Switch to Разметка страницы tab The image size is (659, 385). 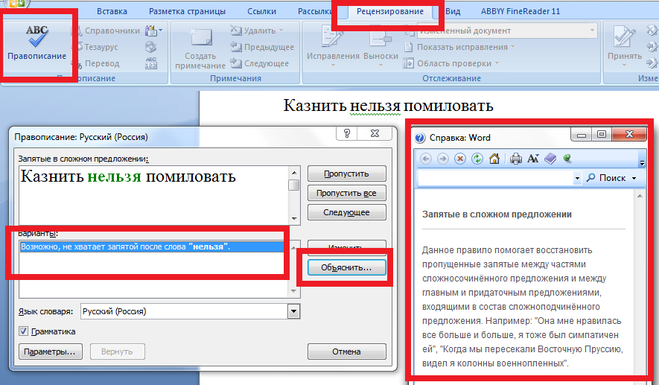pyautogui.click(x=187, y=11)
